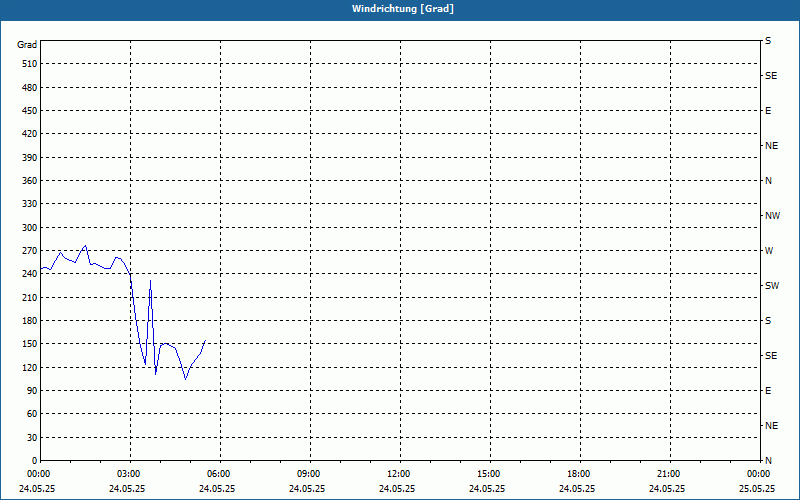The image size is (800, 500).
Task: Click the 210 y-axis label
Action: coord(30,297)
